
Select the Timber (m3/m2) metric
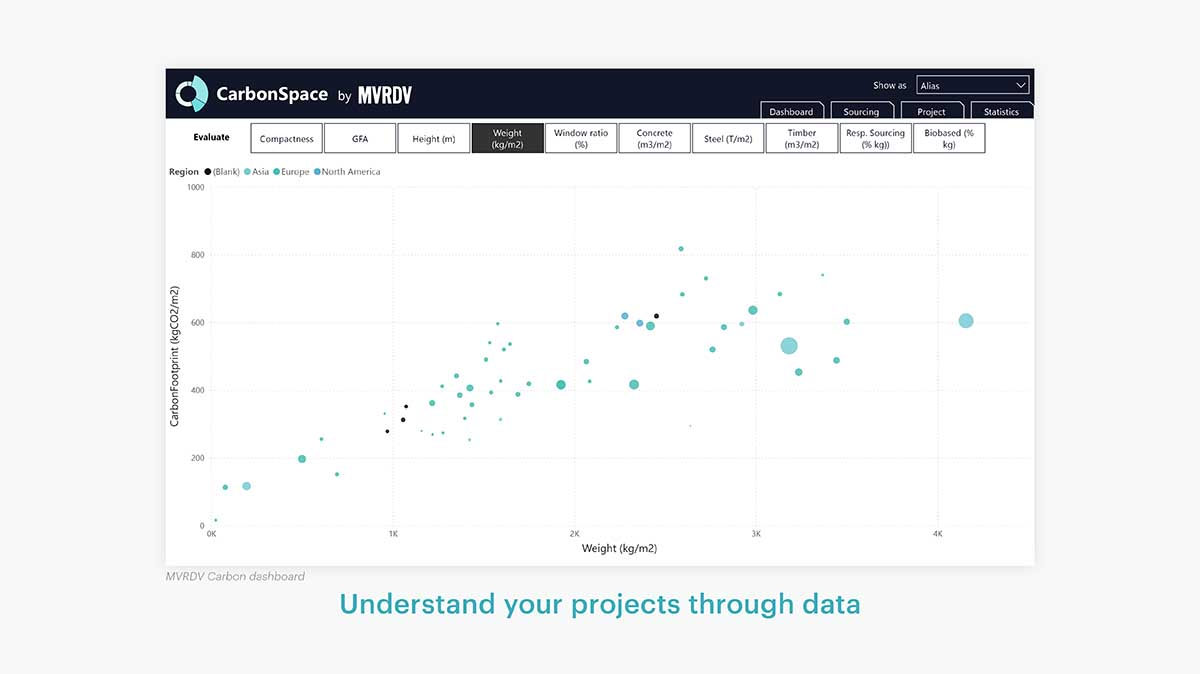pos(801,137)
